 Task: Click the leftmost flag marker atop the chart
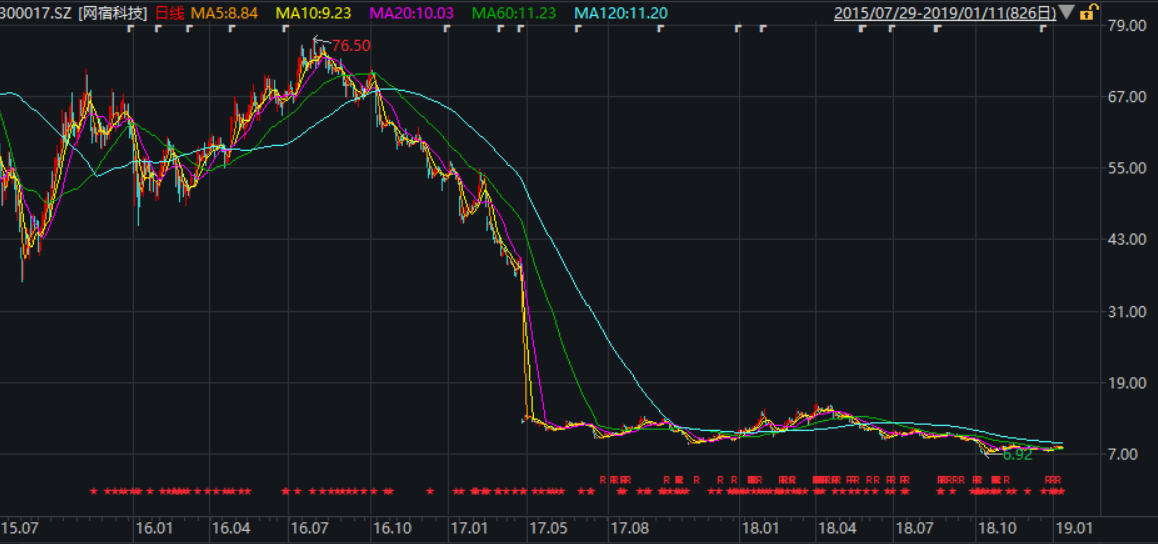pos(132,29)
